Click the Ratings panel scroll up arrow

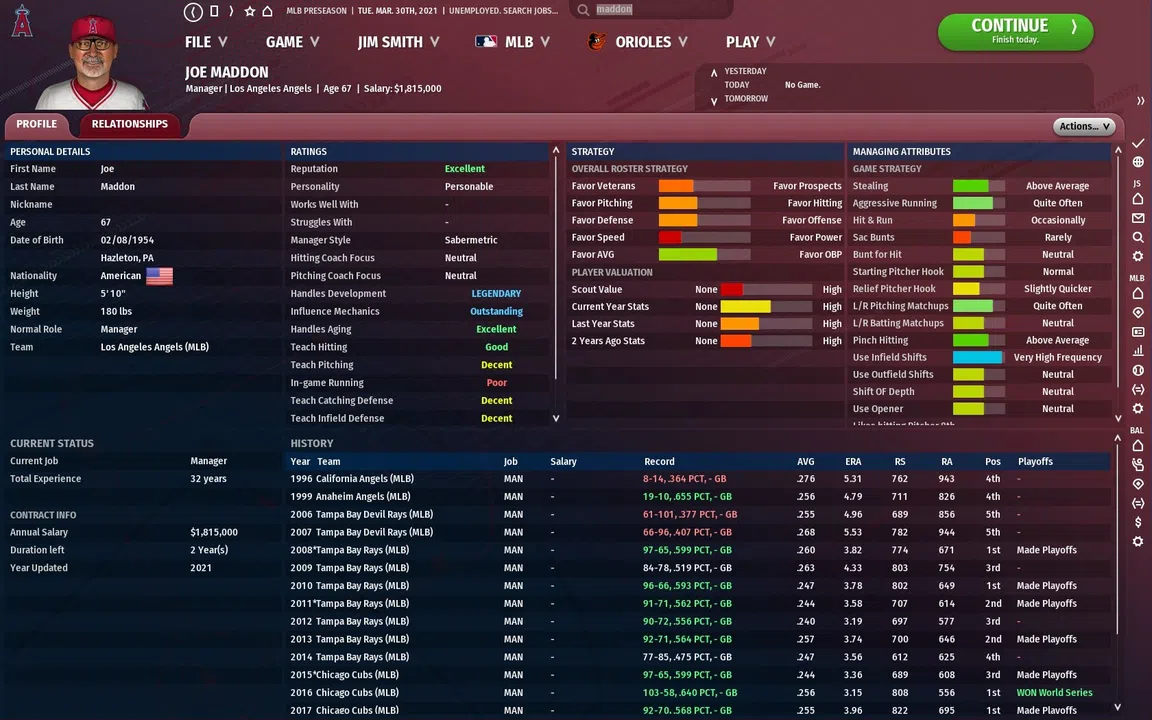coord(555,150)
